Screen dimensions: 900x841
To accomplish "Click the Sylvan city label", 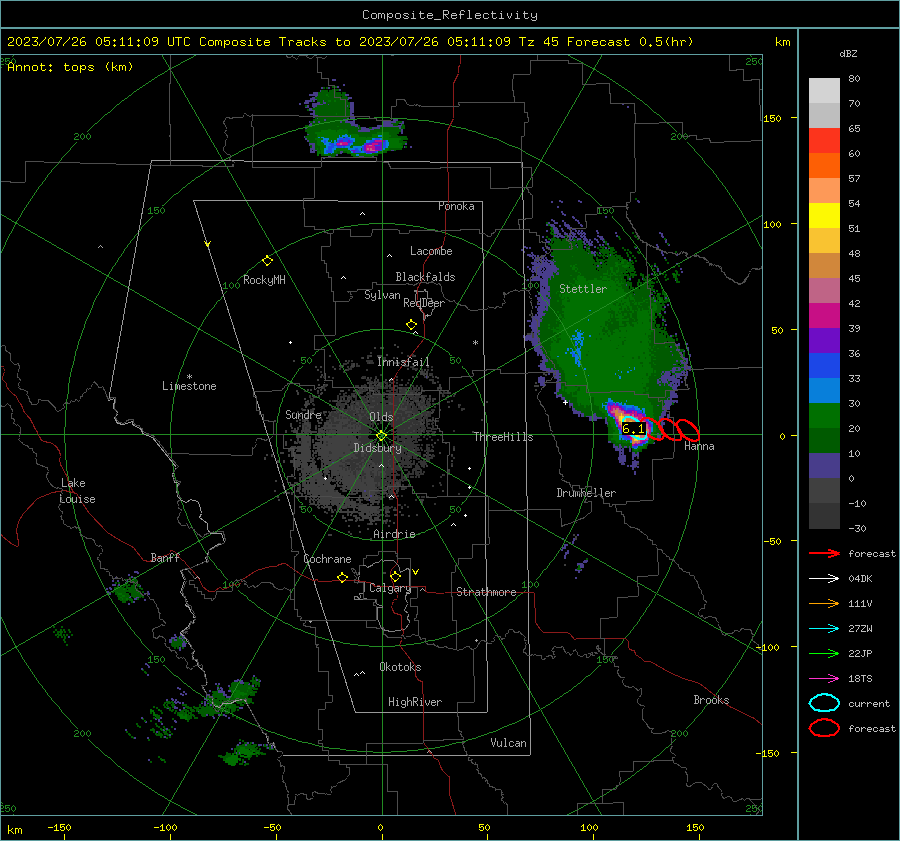I will (x=382, y=295).
